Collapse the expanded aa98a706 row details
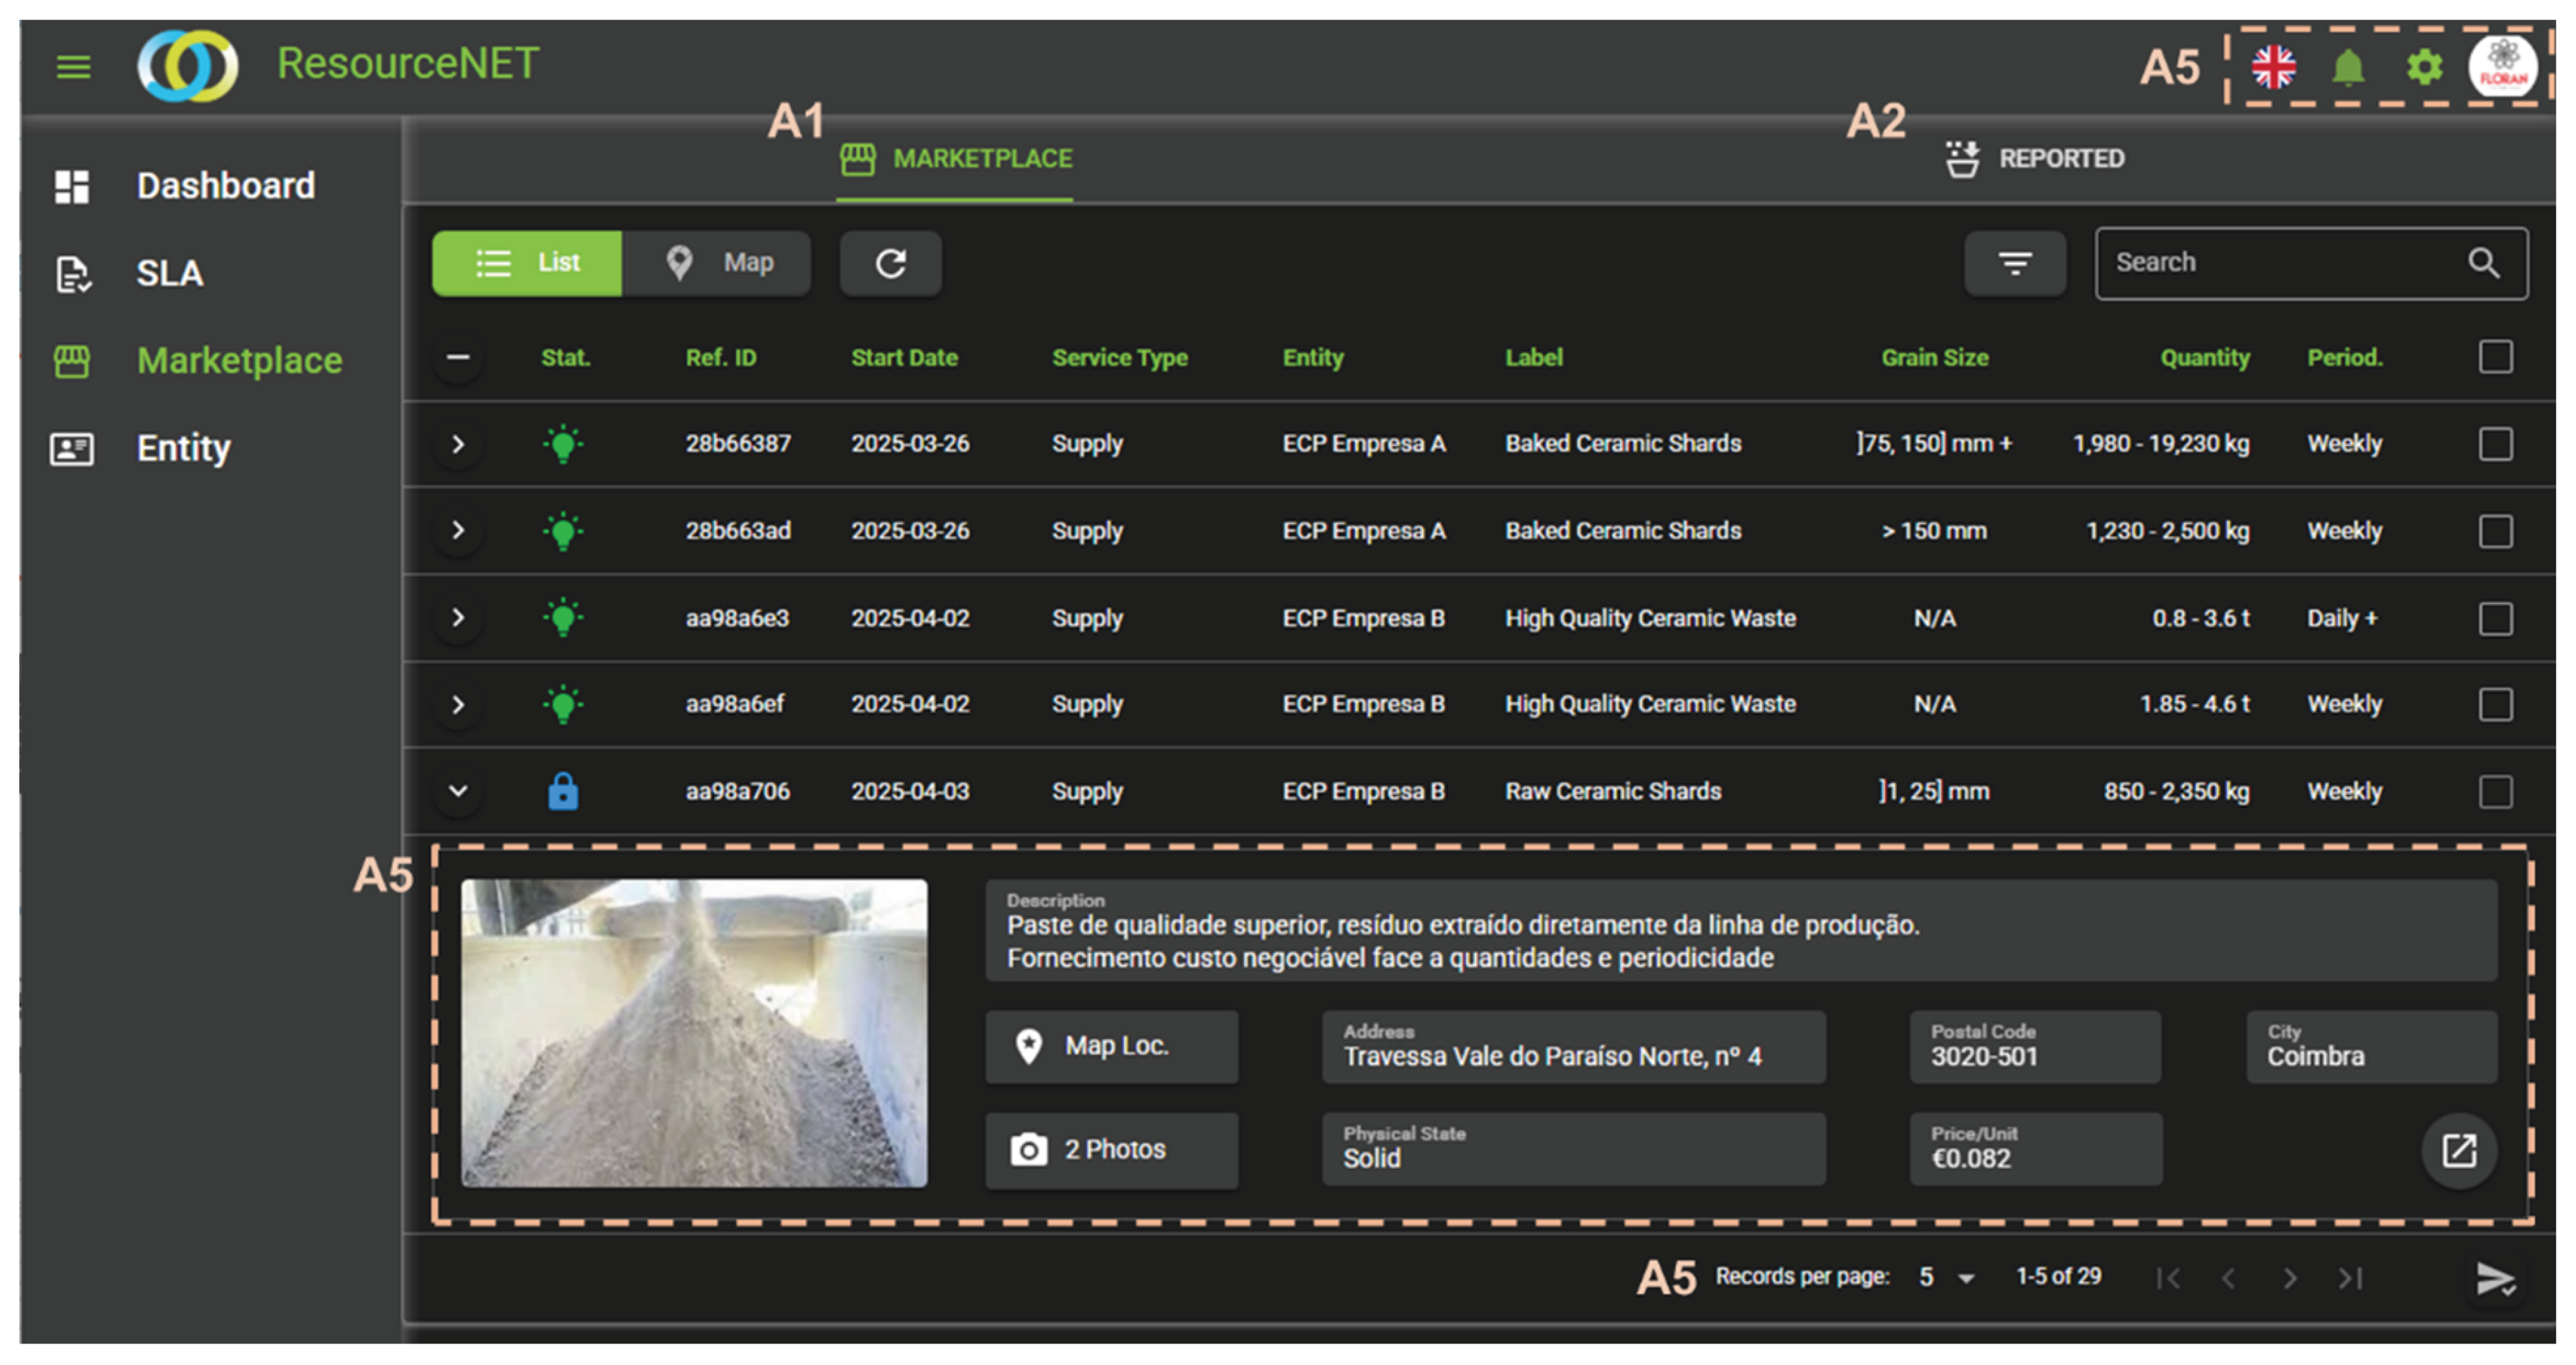Screen dimensions: 2576x1365 (x=458, y=790)
